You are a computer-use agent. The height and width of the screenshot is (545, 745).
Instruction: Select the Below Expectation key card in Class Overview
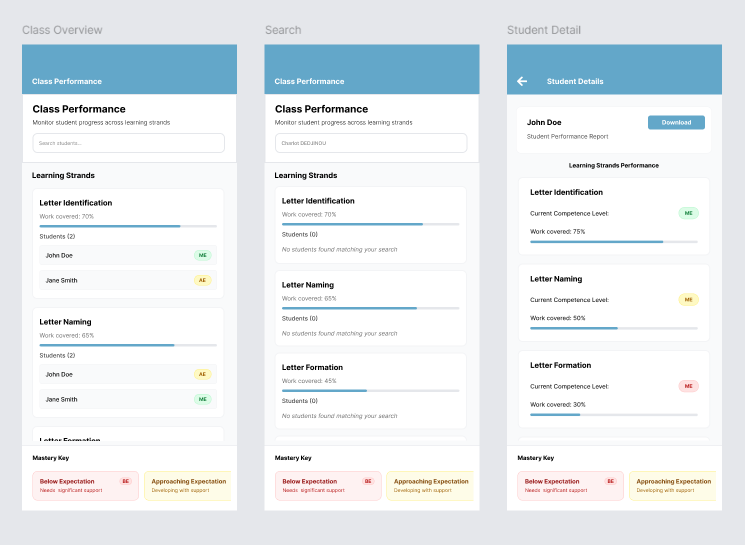85,486
